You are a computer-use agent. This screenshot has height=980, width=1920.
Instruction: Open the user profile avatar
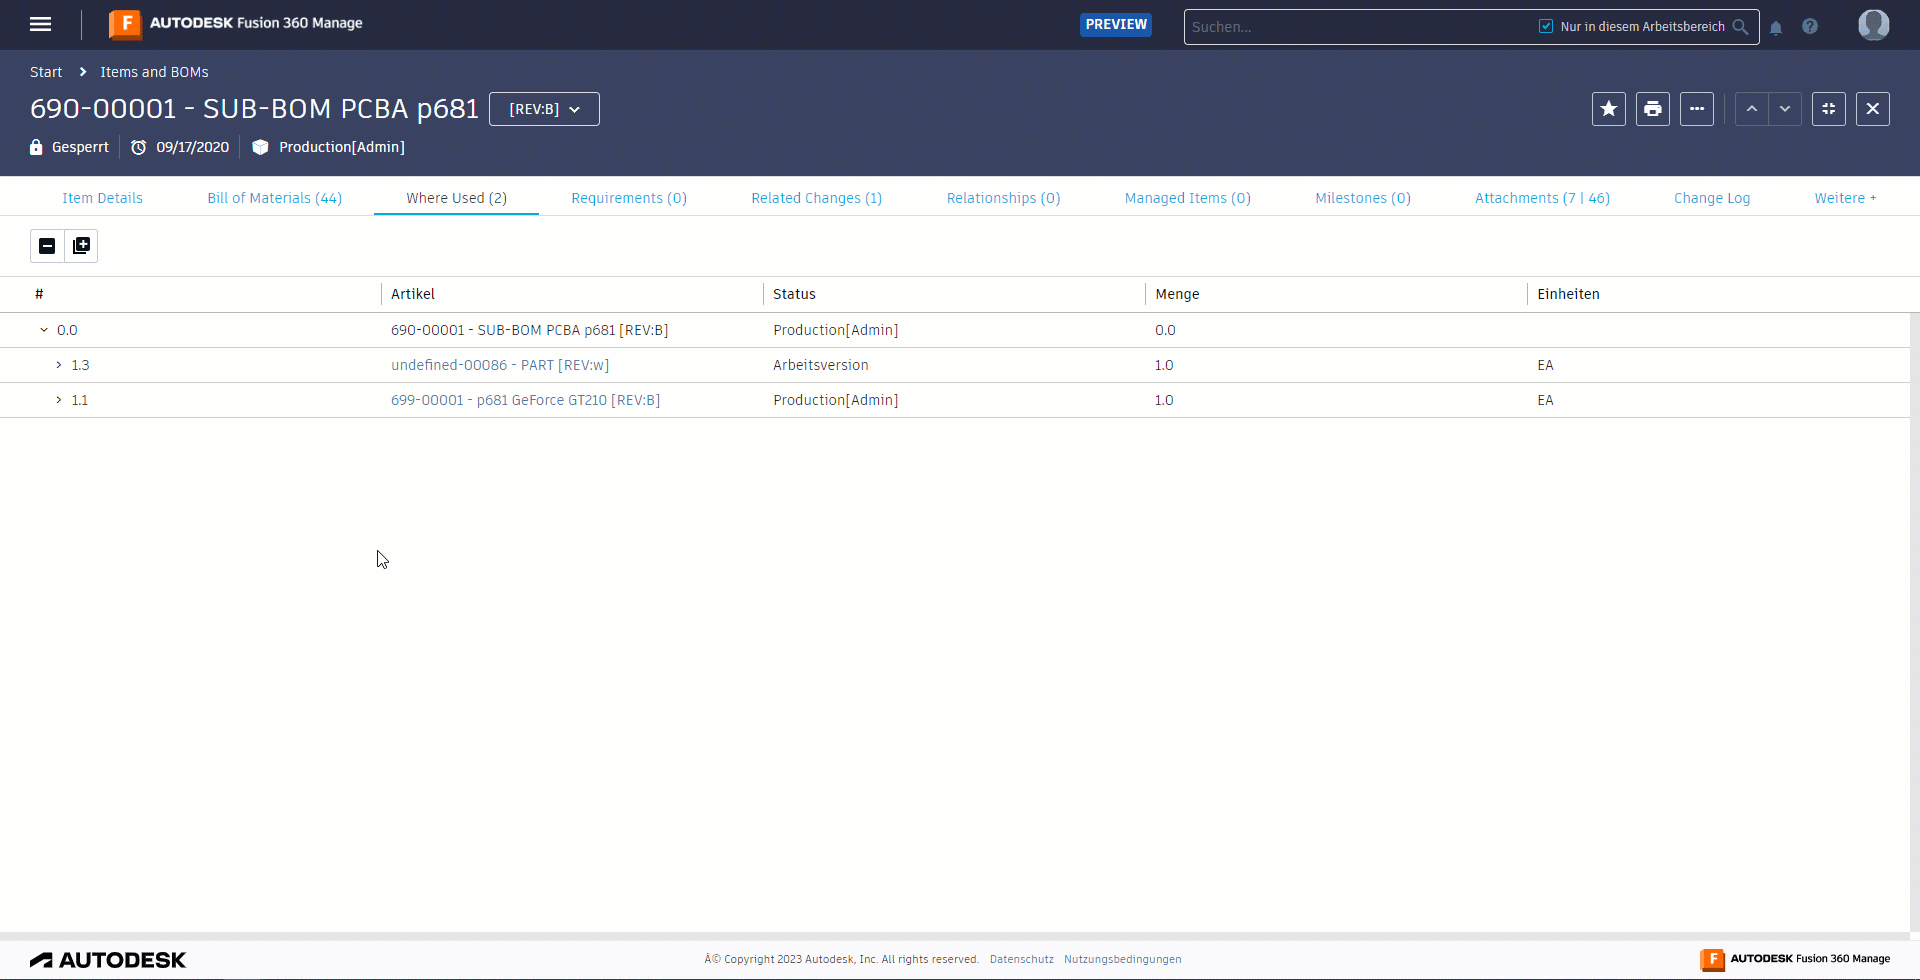pyautogui.click(x=1874, y=25)
